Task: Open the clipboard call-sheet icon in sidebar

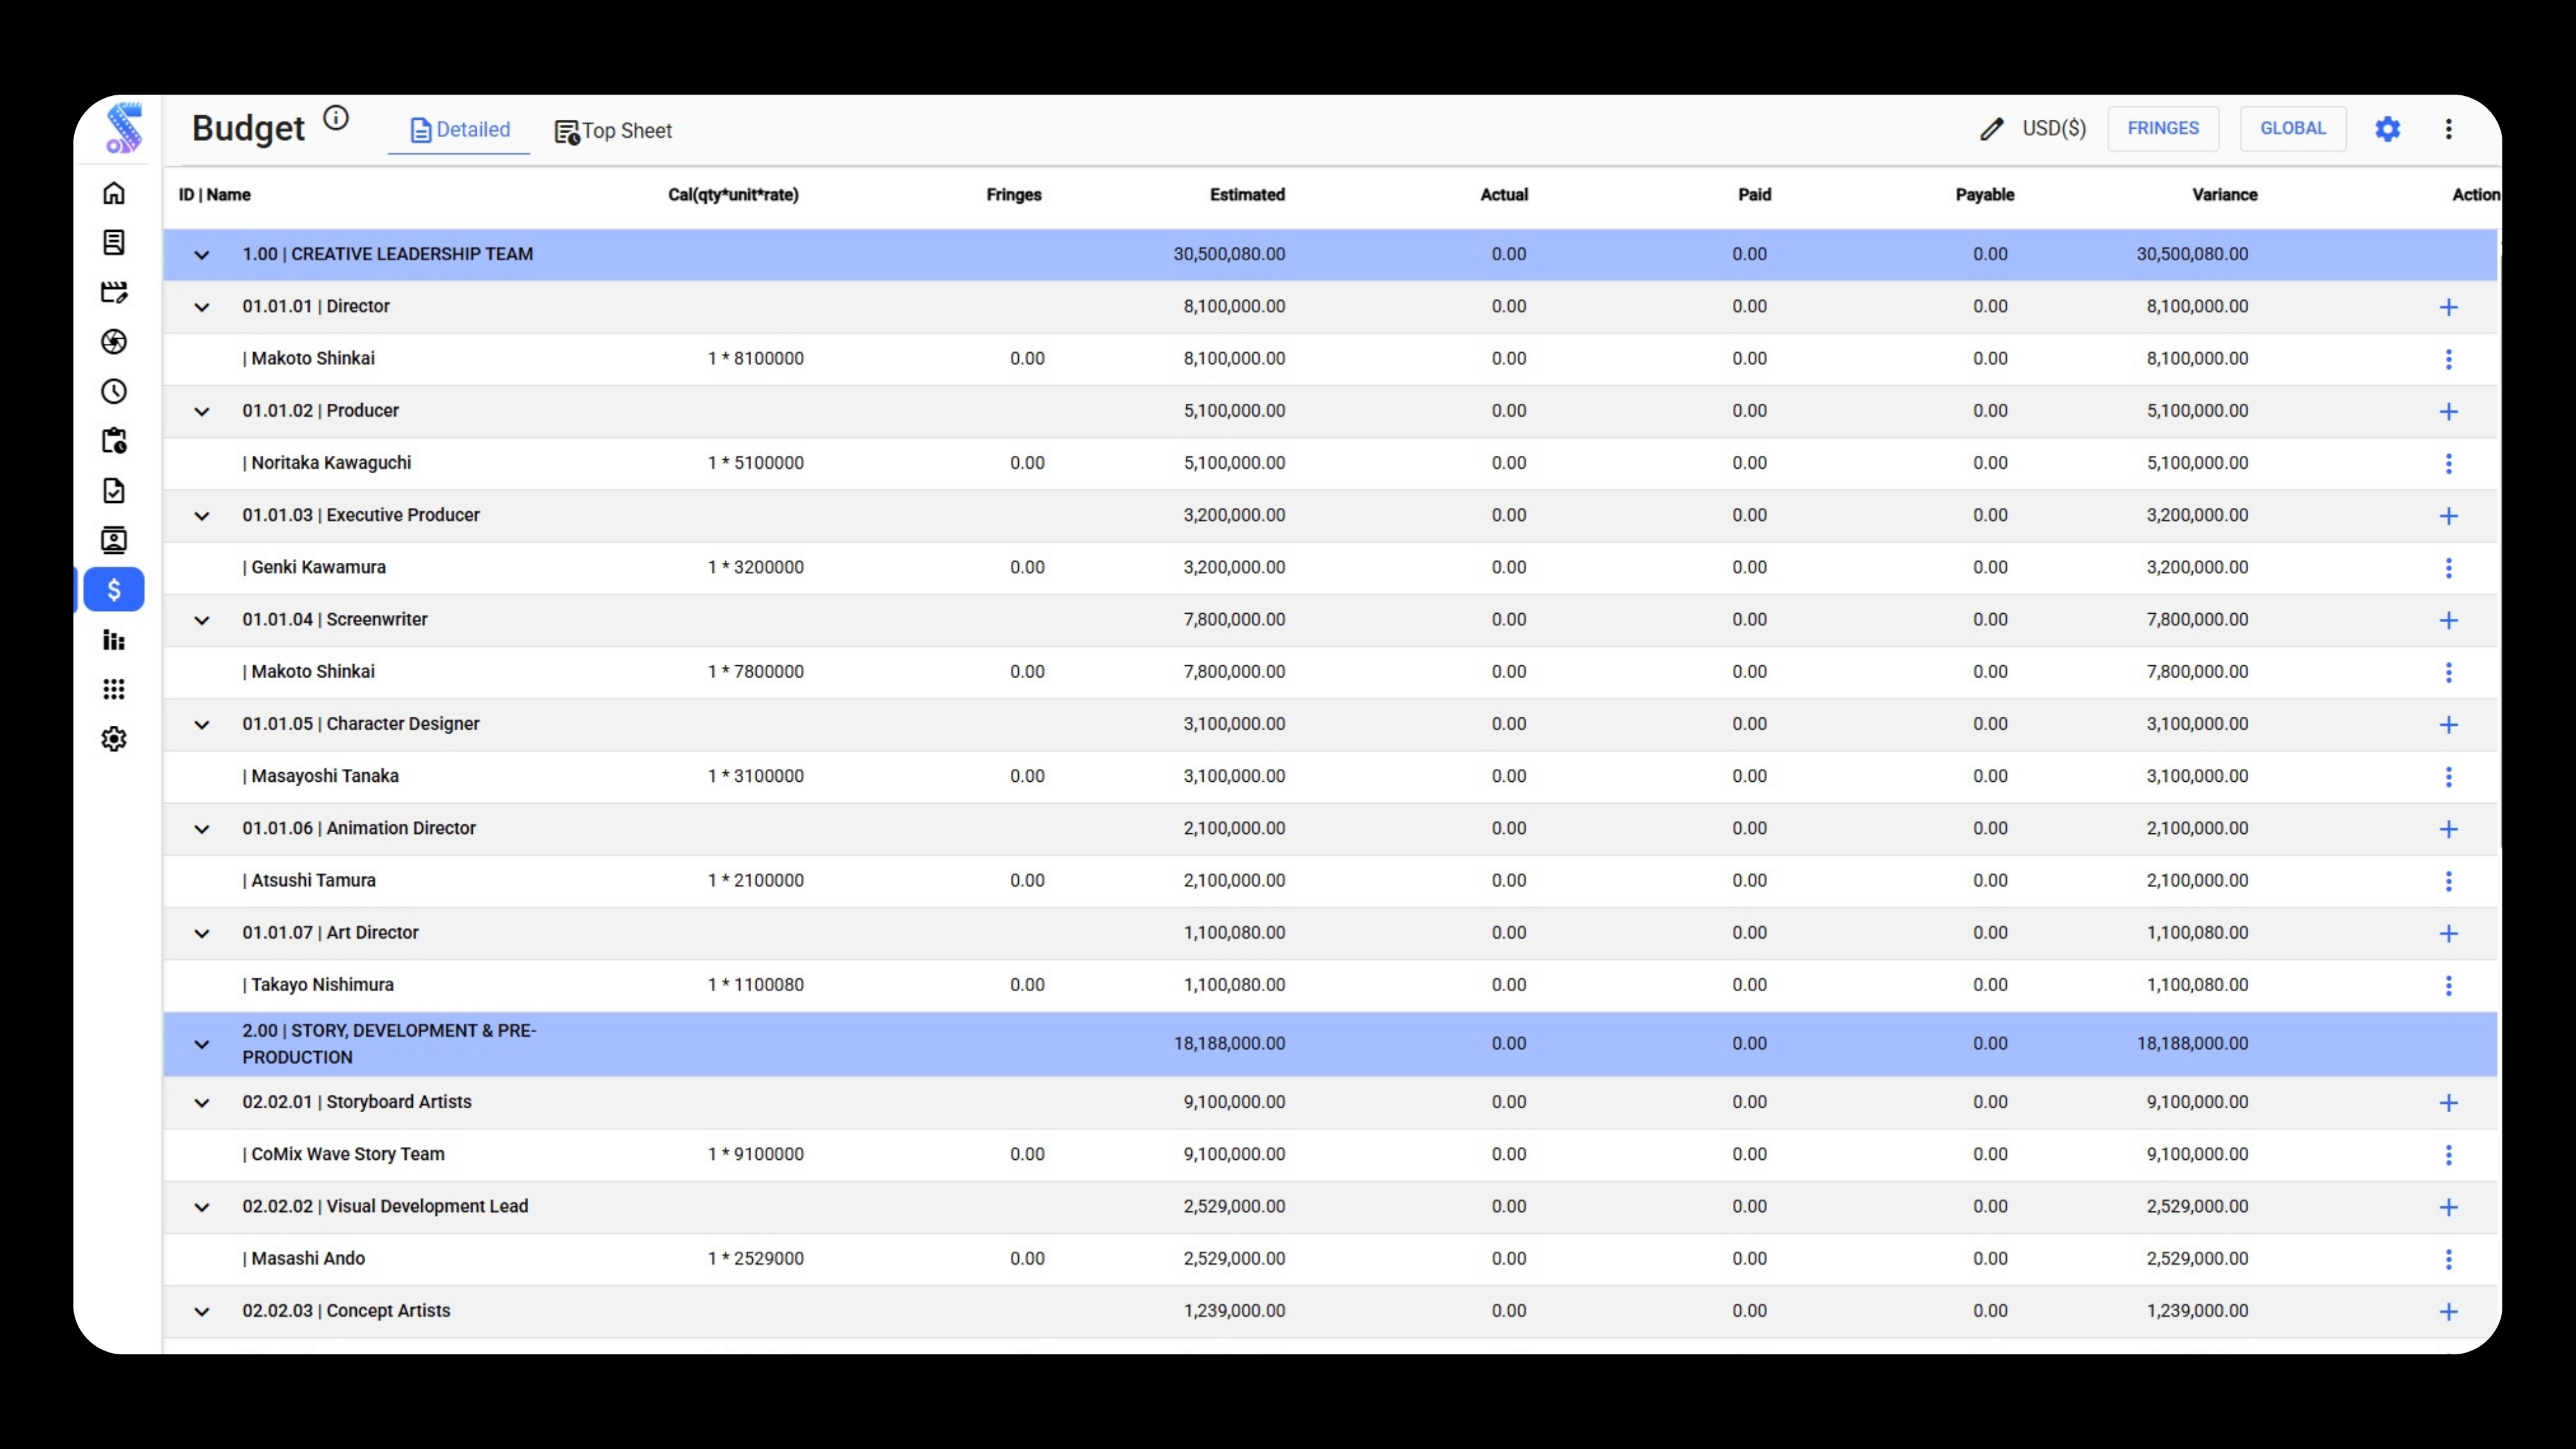Action: (x=115, y=441)
